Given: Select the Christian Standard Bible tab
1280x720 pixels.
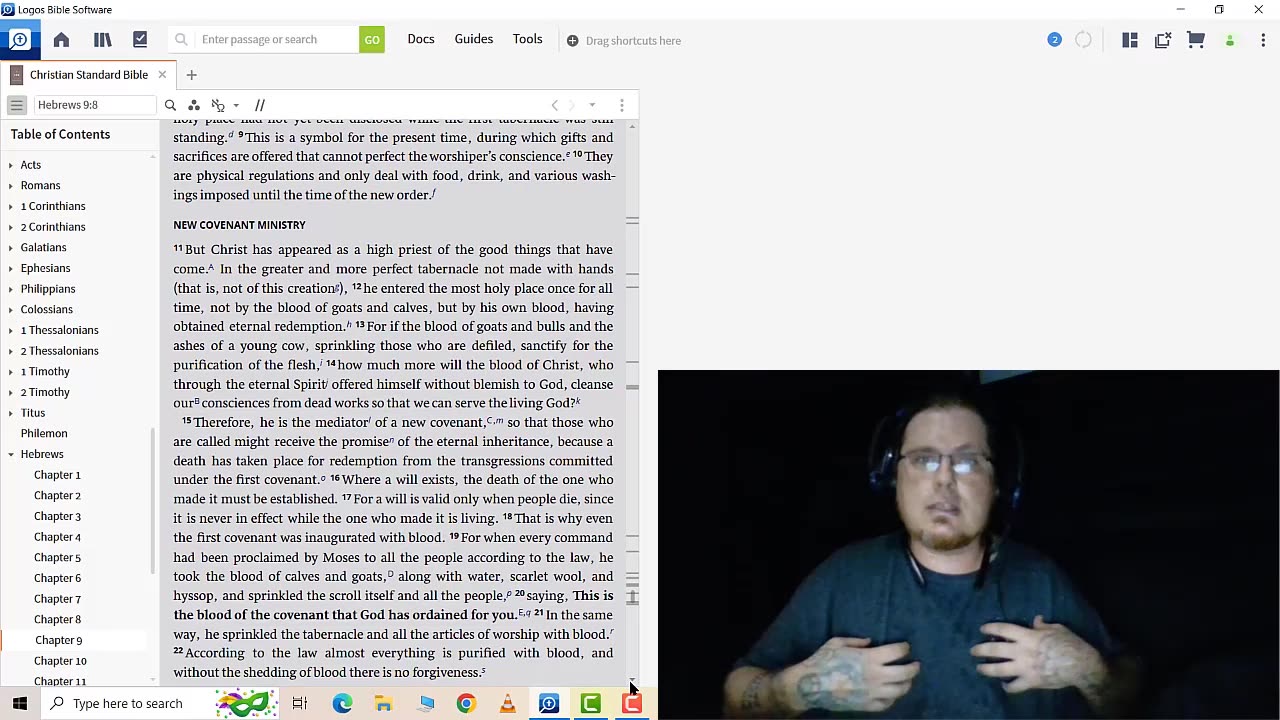Looking at the screenshot, I should pyautogui.click(x=89, y=75).
